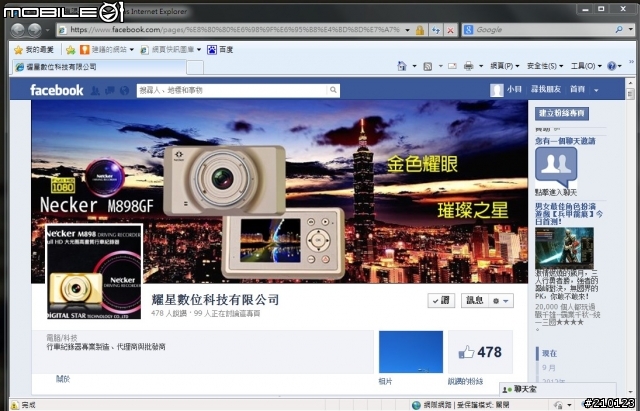
Task: Click the security lock icon in address bar
Action: pyautogui.click(x=420, y=30)
